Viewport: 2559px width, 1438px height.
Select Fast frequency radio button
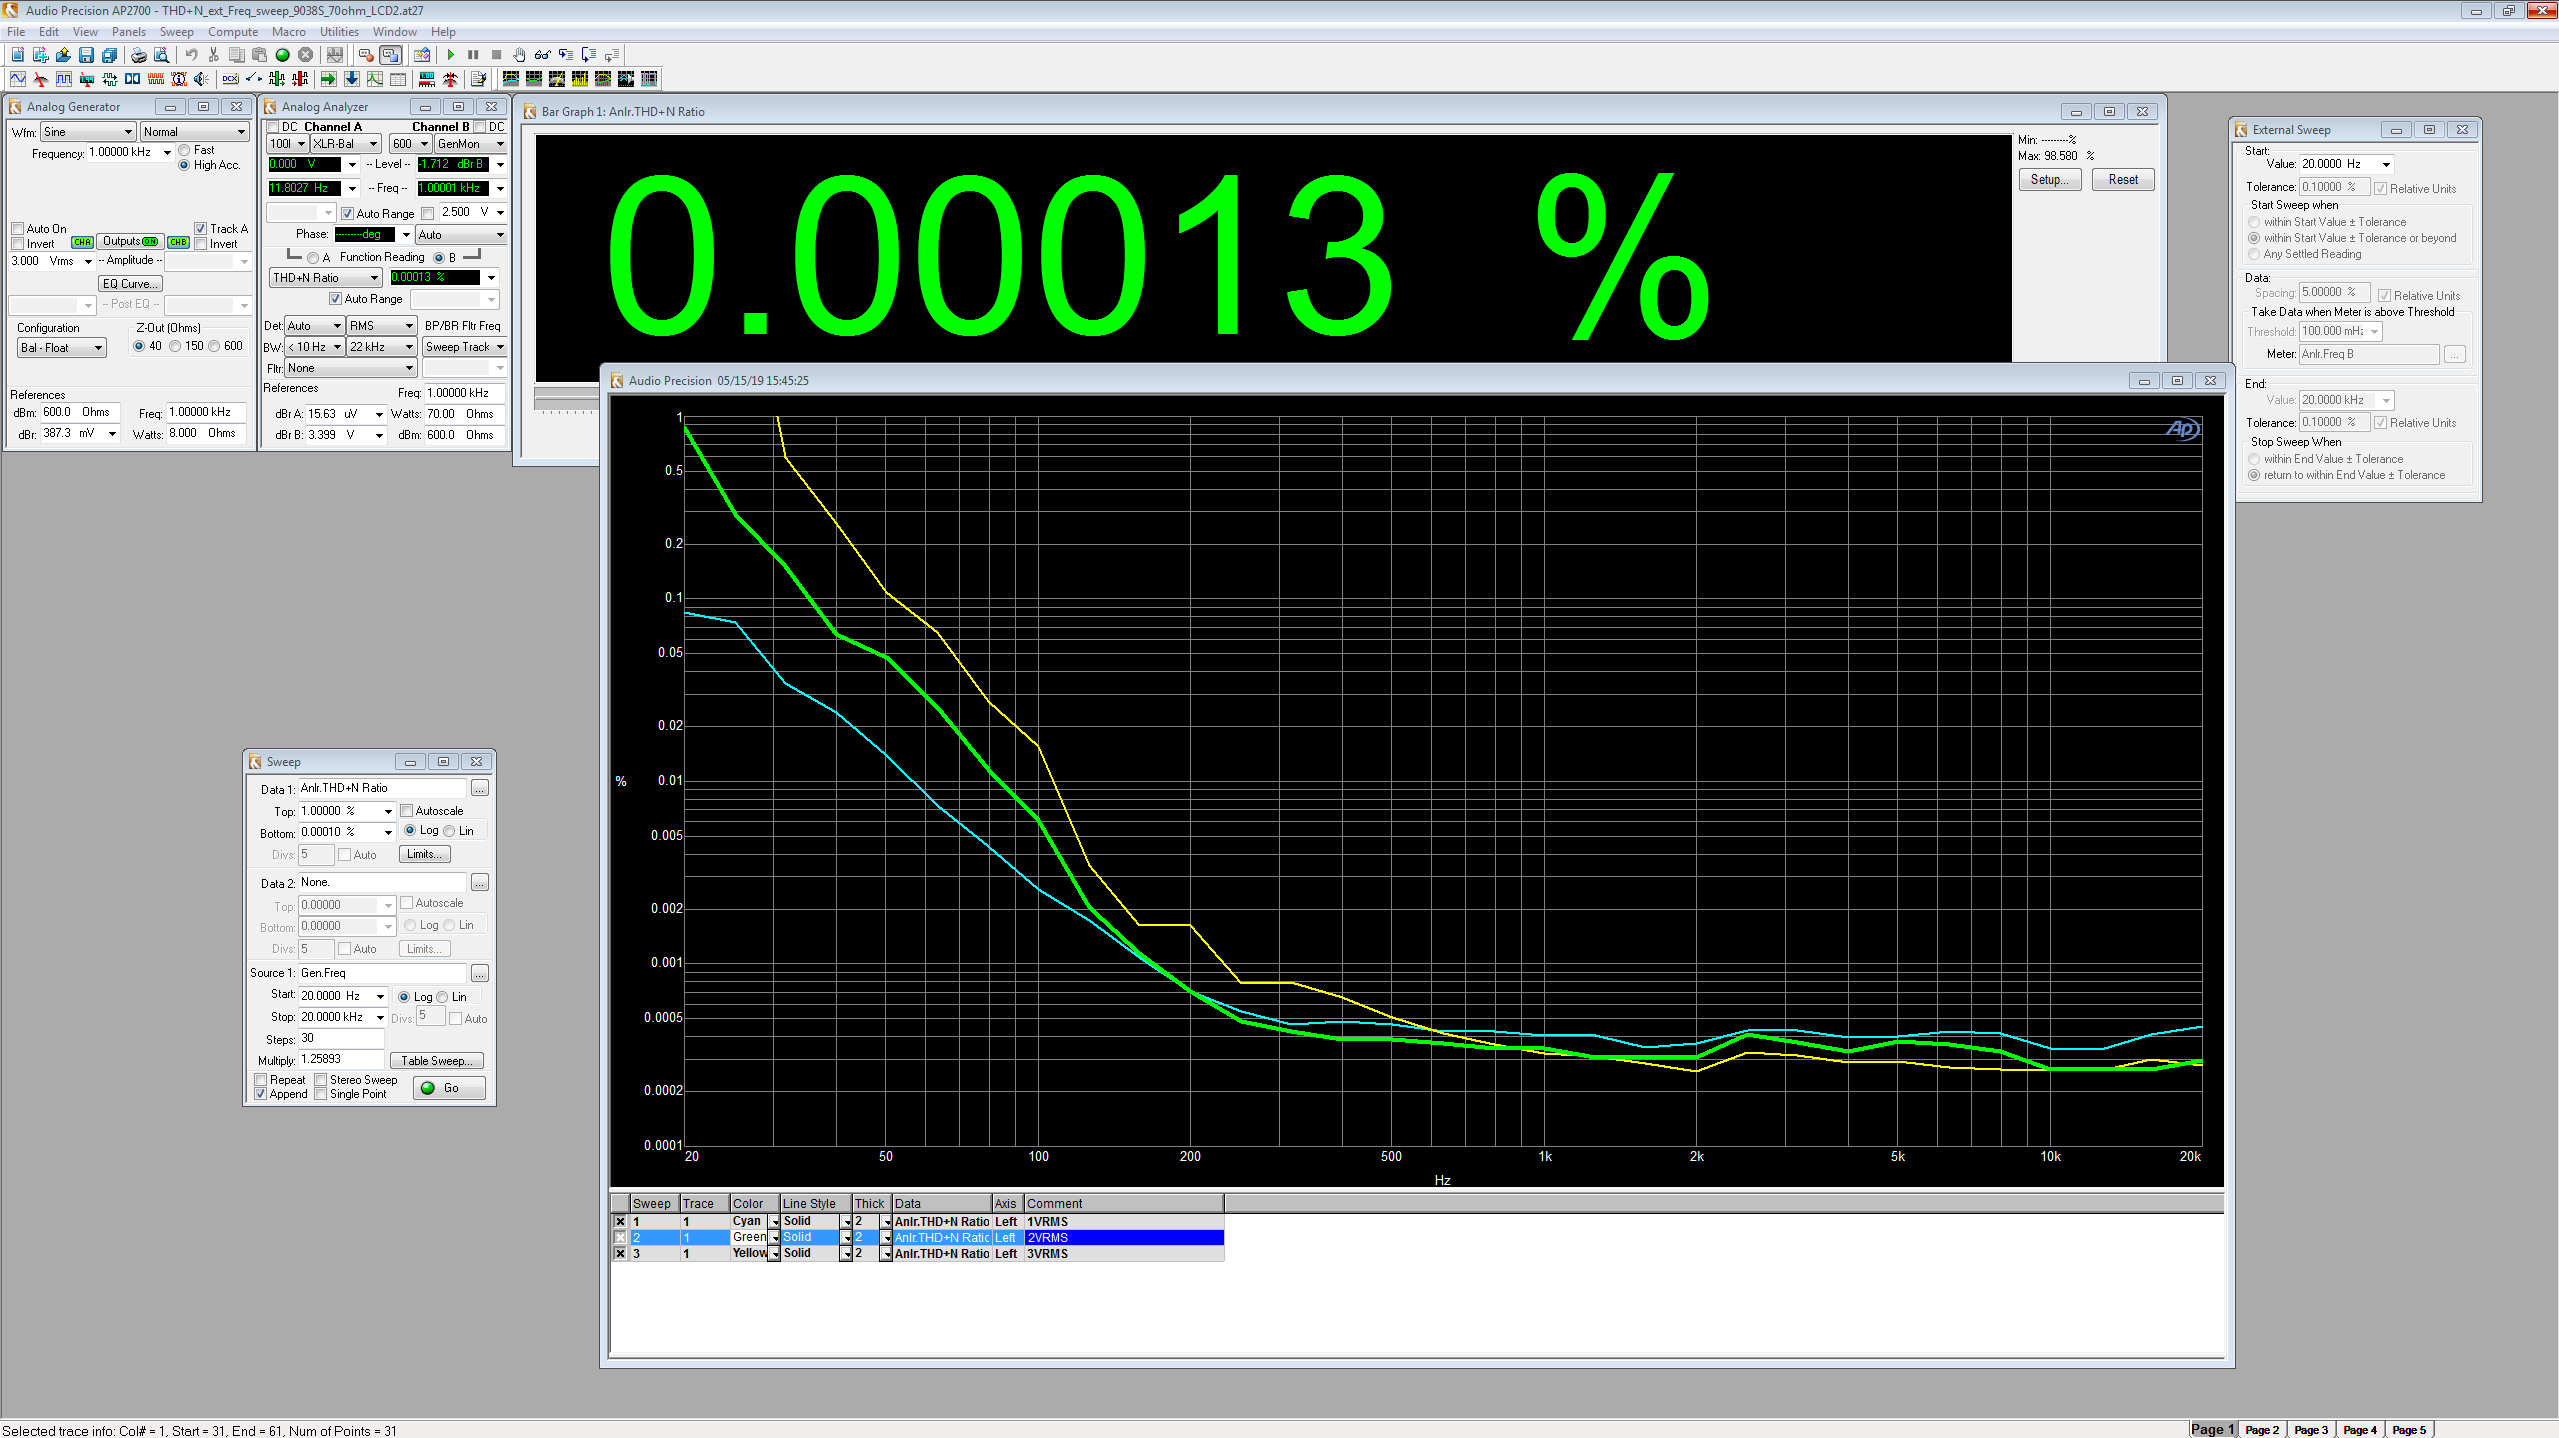click(x=184, y=150)
